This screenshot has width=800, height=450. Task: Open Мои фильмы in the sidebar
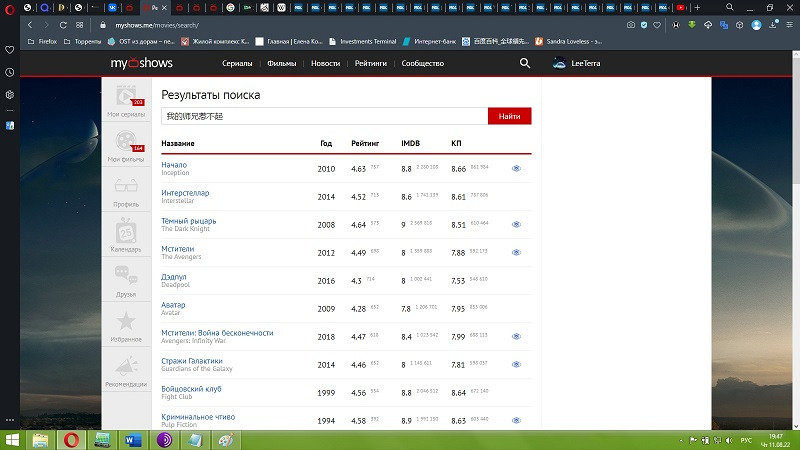click(126, 146)
